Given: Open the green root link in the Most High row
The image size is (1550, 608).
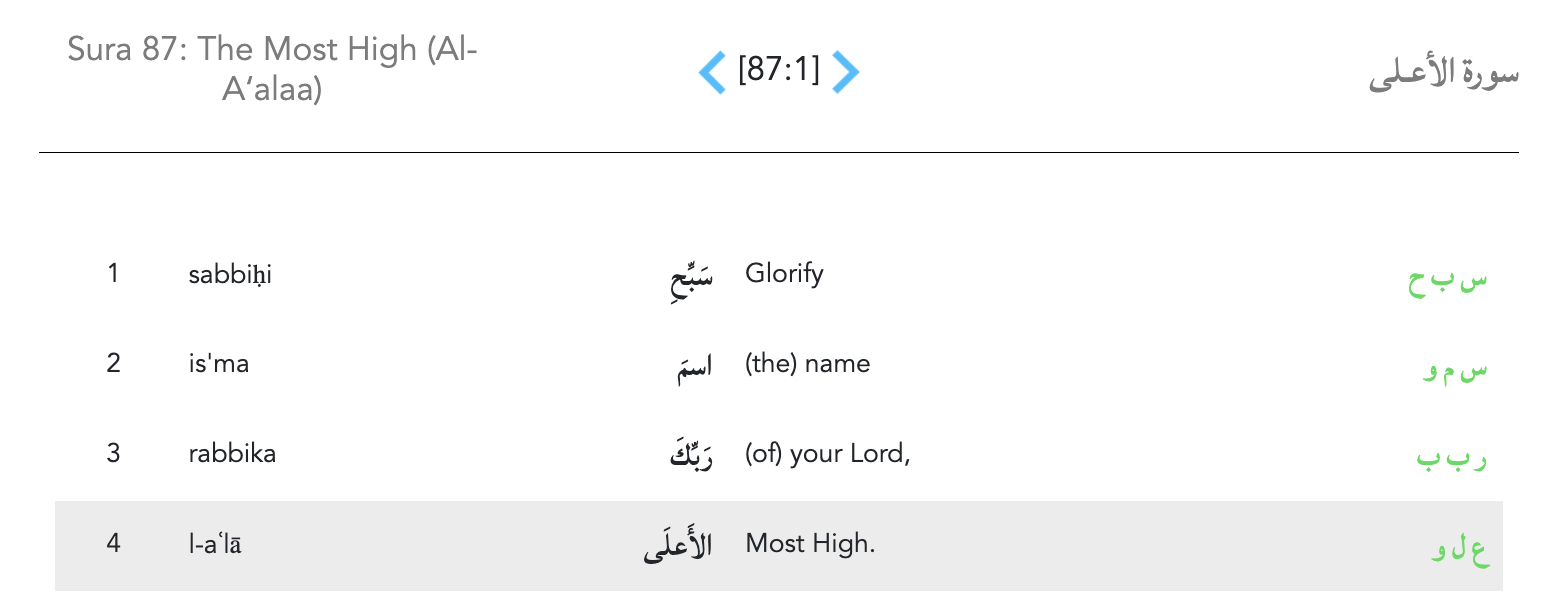Looking at the screenshot, I should tap(1460, 551).
